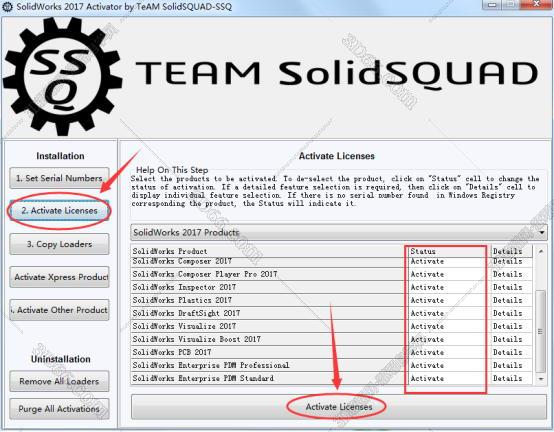Open Details for SolidWorks DraftSight 2017
554x432 pixels.
click(512, 313)
